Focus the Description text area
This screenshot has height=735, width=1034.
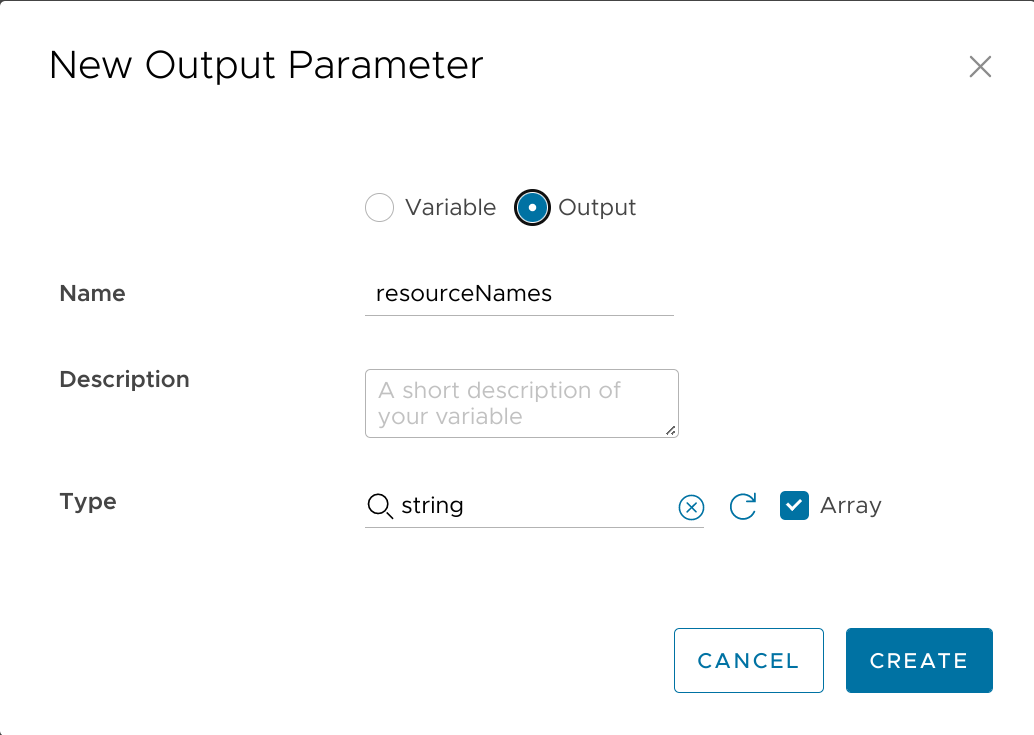click(521, 403)
